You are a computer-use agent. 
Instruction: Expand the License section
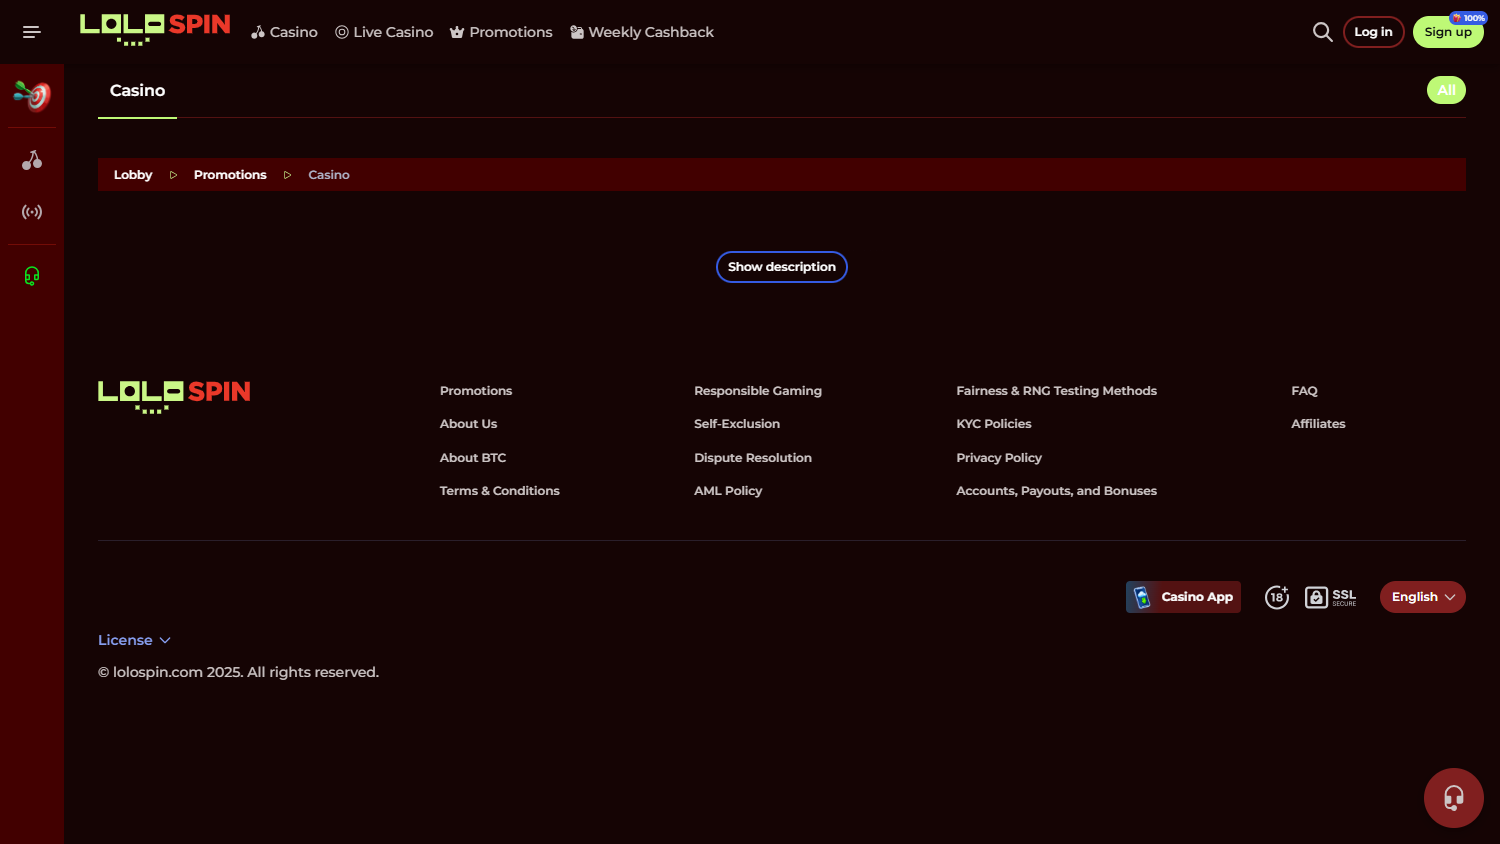(x=134, y=640)
